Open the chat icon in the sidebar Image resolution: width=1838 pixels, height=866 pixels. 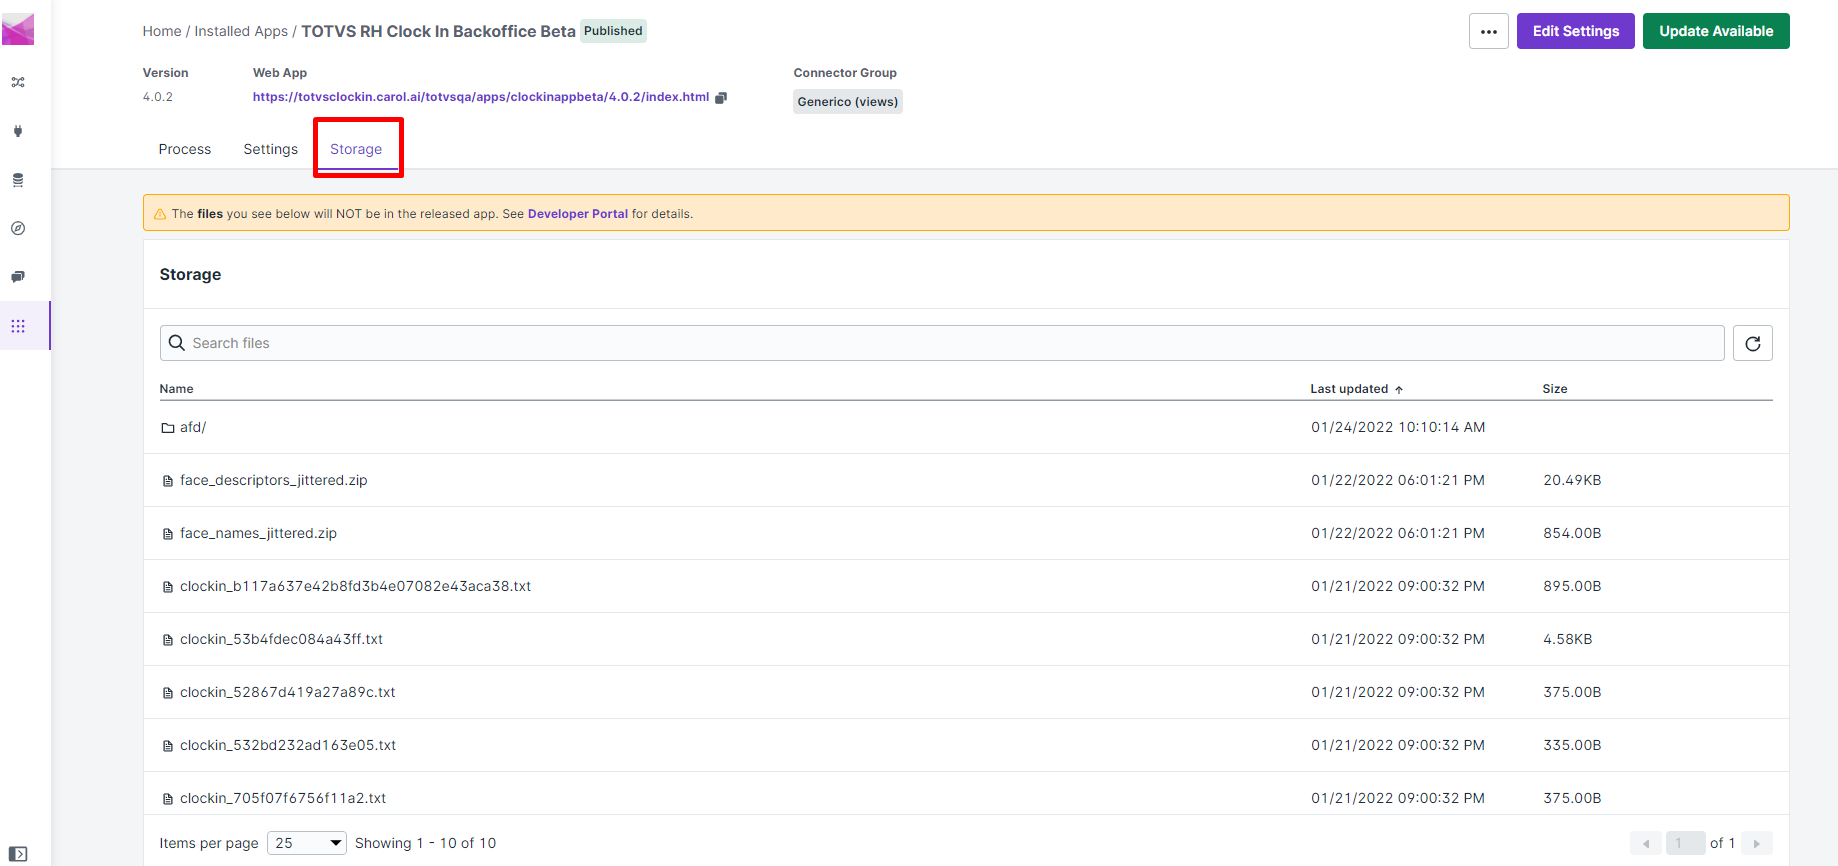tap(18, 277)
